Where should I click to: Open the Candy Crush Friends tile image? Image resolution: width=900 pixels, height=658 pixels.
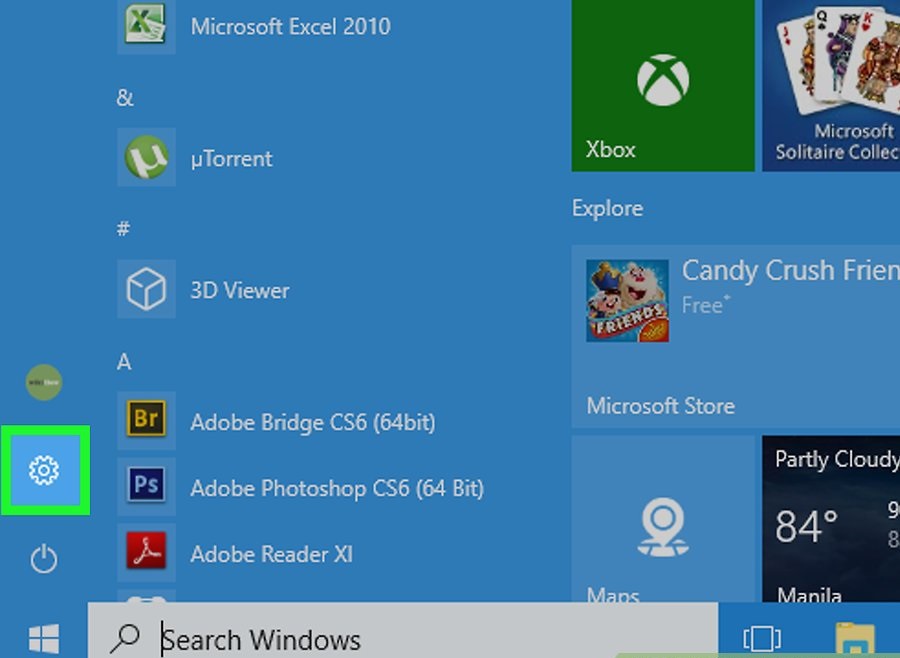click(x=627, y=300)
